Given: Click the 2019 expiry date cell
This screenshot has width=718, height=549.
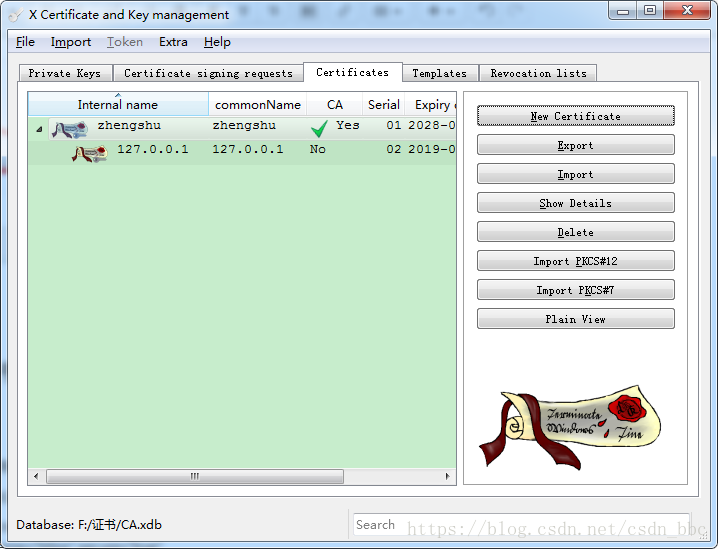Looking at the screenshot, I should 432,149.
